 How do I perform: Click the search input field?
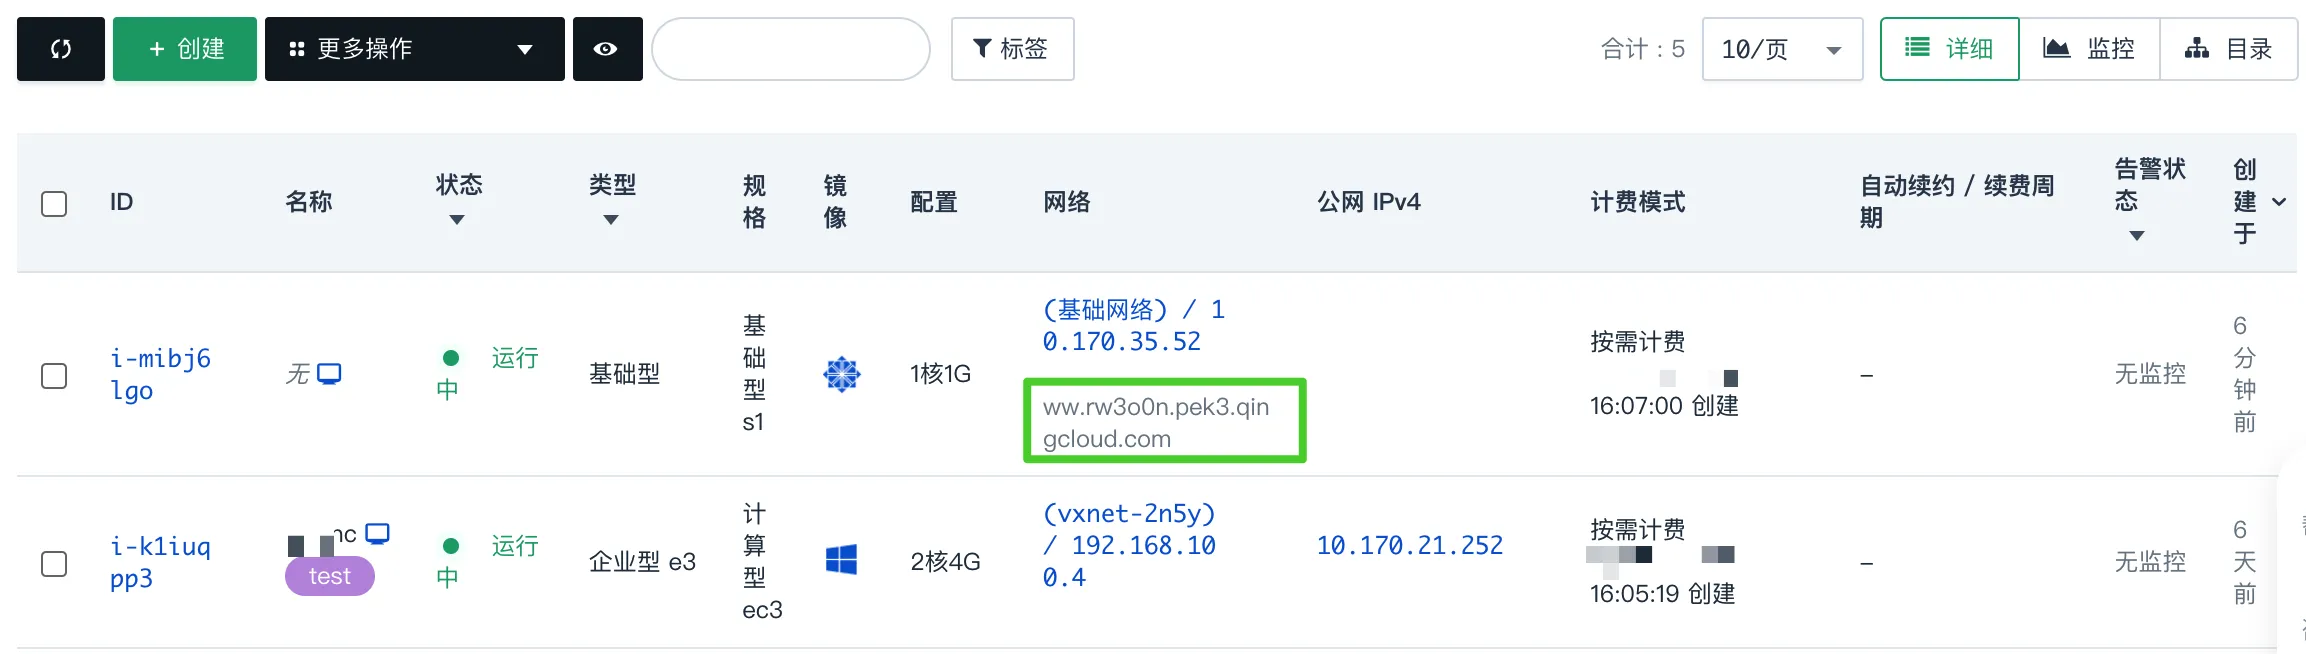(790, 49)
